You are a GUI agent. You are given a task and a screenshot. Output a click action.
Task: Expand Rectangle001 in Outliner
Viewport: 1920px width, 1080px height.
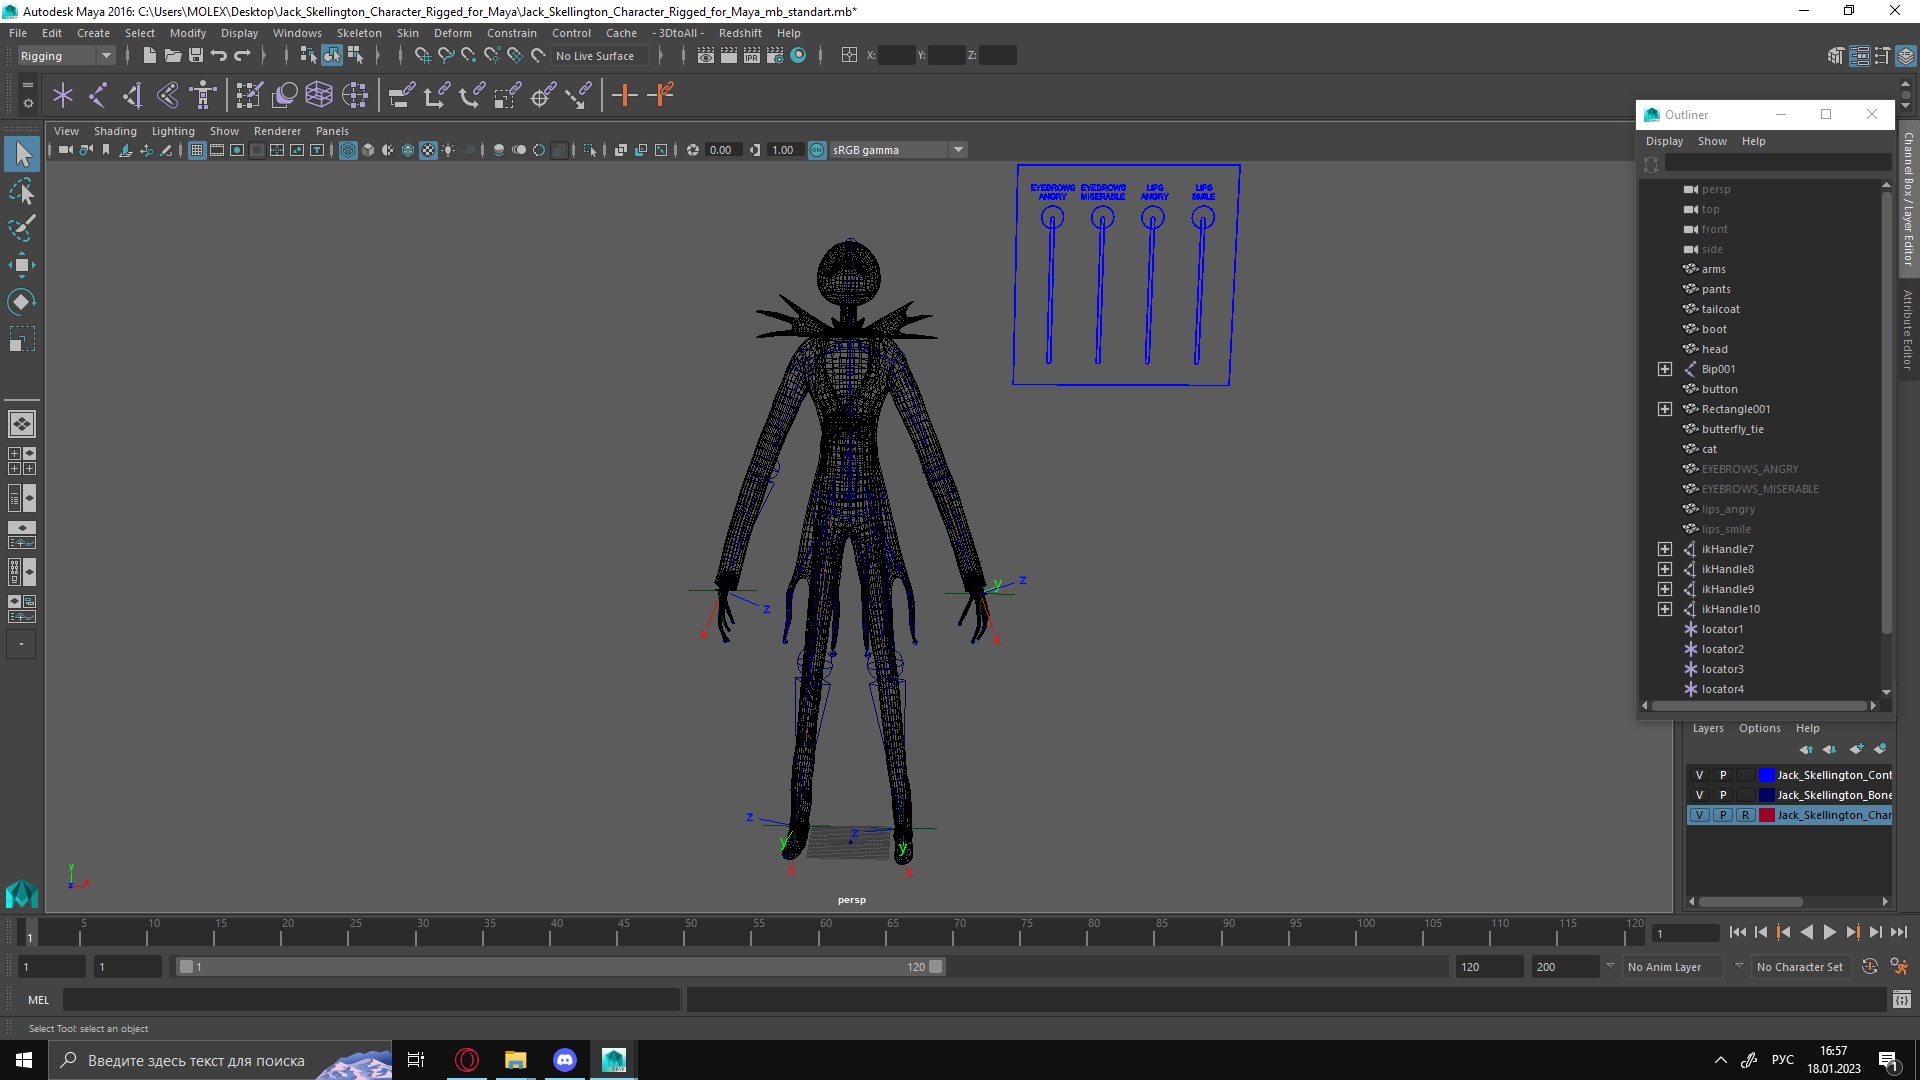pyautogui.click(x=1664, y=409)
